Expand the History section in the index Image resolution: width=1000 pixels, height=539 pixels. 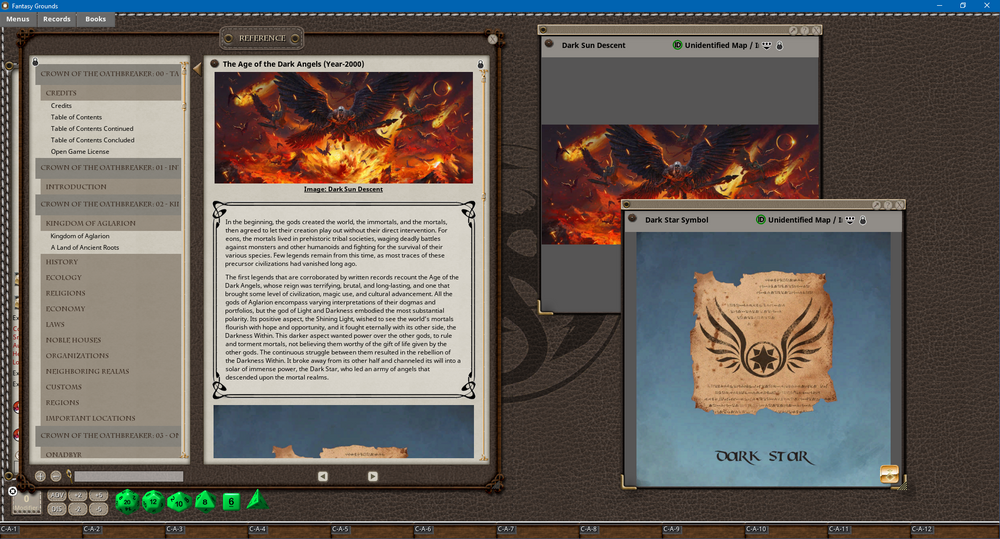(62, 262)
